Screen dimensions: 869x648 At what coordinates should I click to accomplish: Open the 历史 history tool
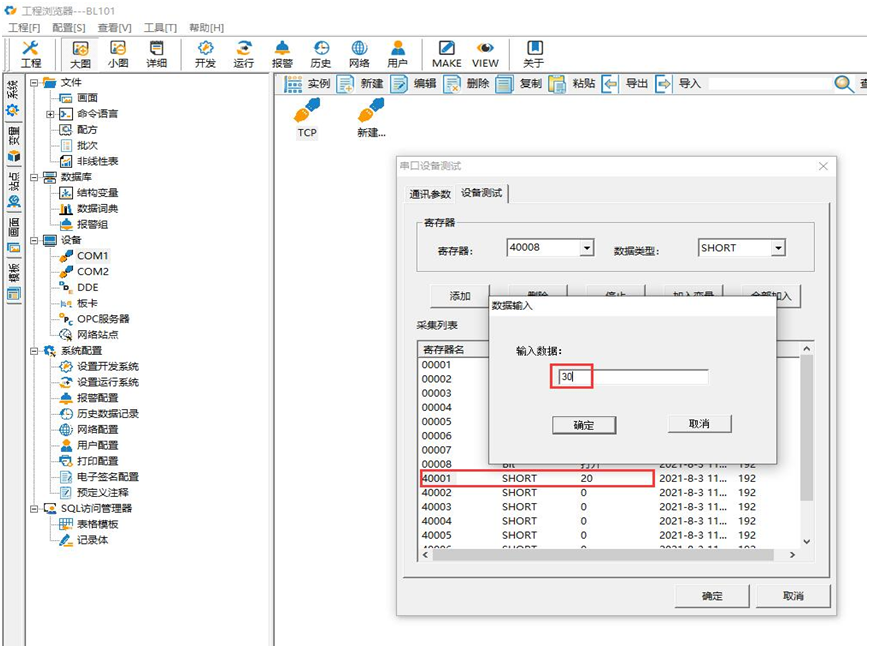(x=320, y=54)
